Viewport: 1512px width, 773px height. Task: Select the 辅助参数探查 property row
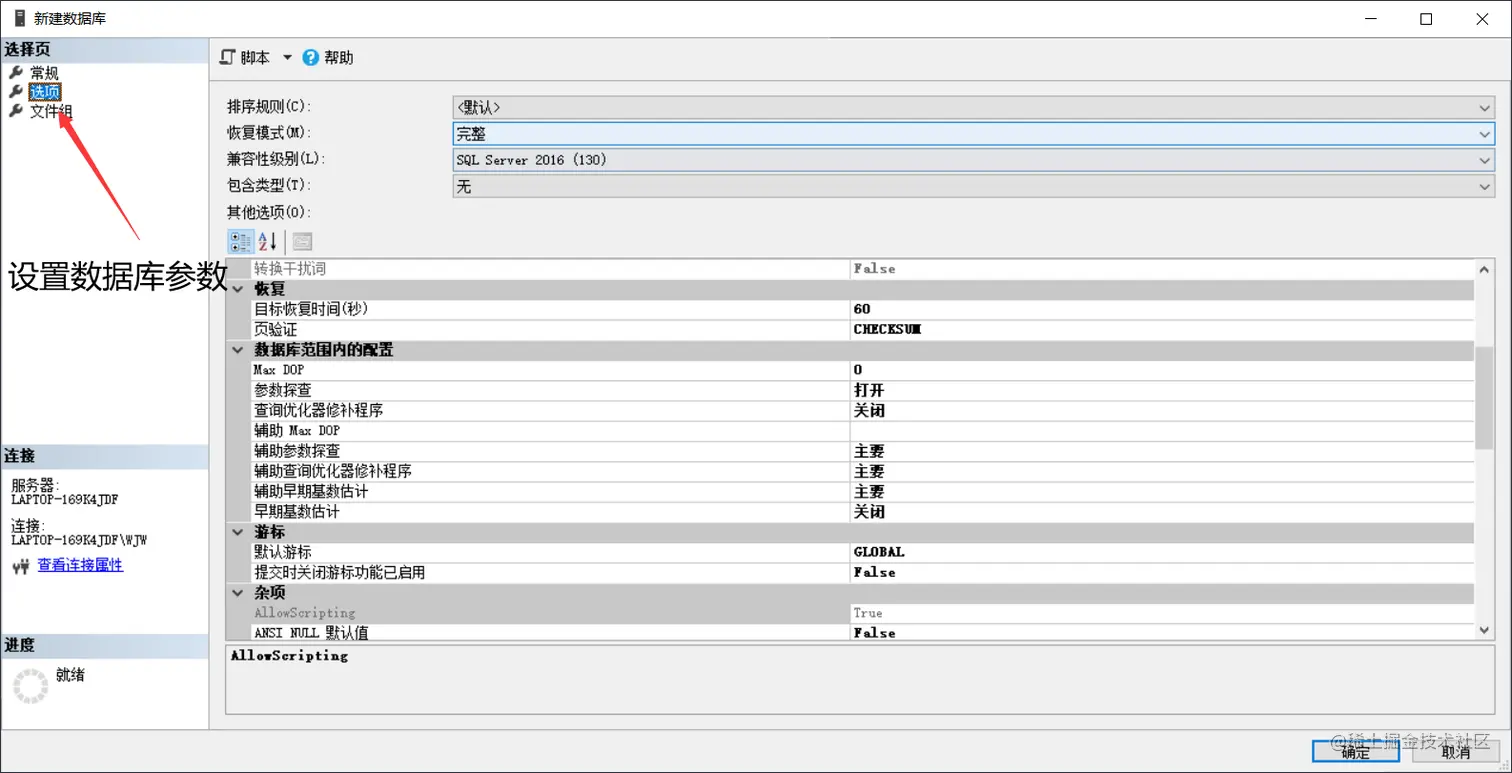click(861, 451)
